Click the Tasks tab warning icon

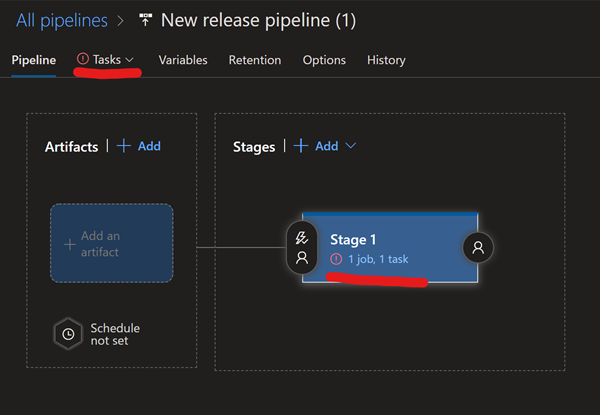click(x=82, y=60)
